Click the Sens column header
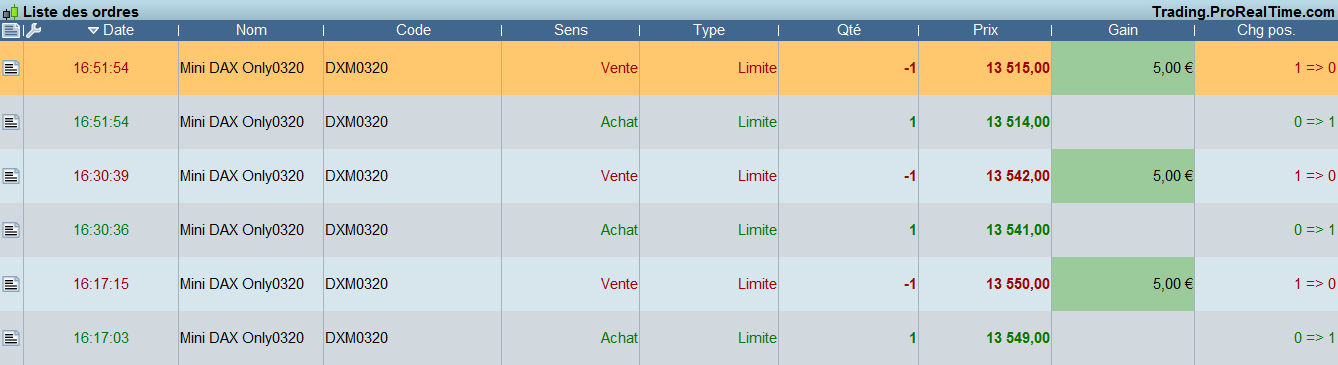The width and height of the screenshot is (1338, 365). (x=571, y=30)
